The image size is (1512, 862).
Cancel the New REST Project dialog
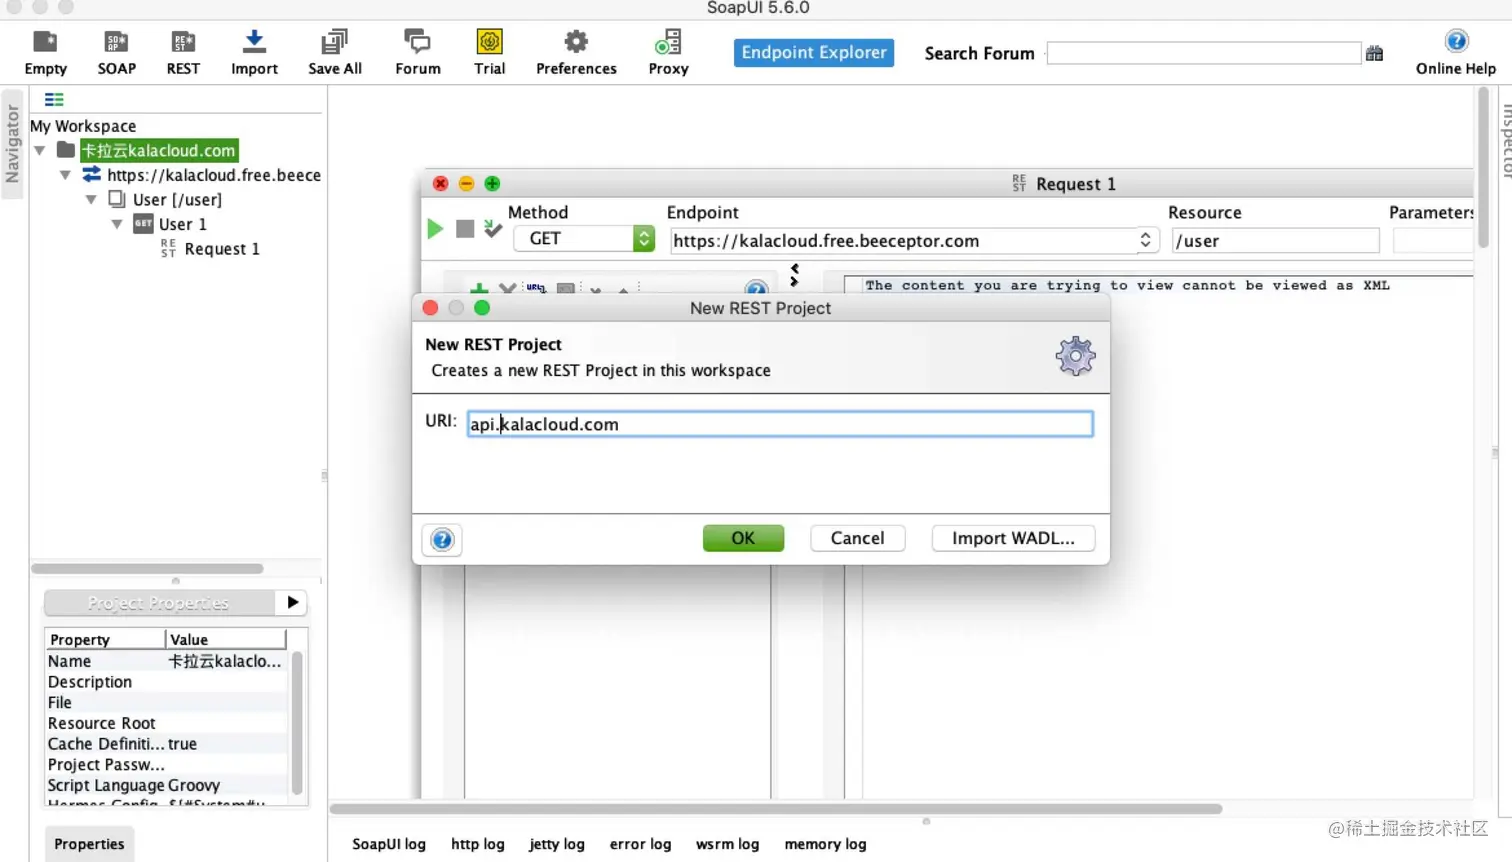(857, 538)
